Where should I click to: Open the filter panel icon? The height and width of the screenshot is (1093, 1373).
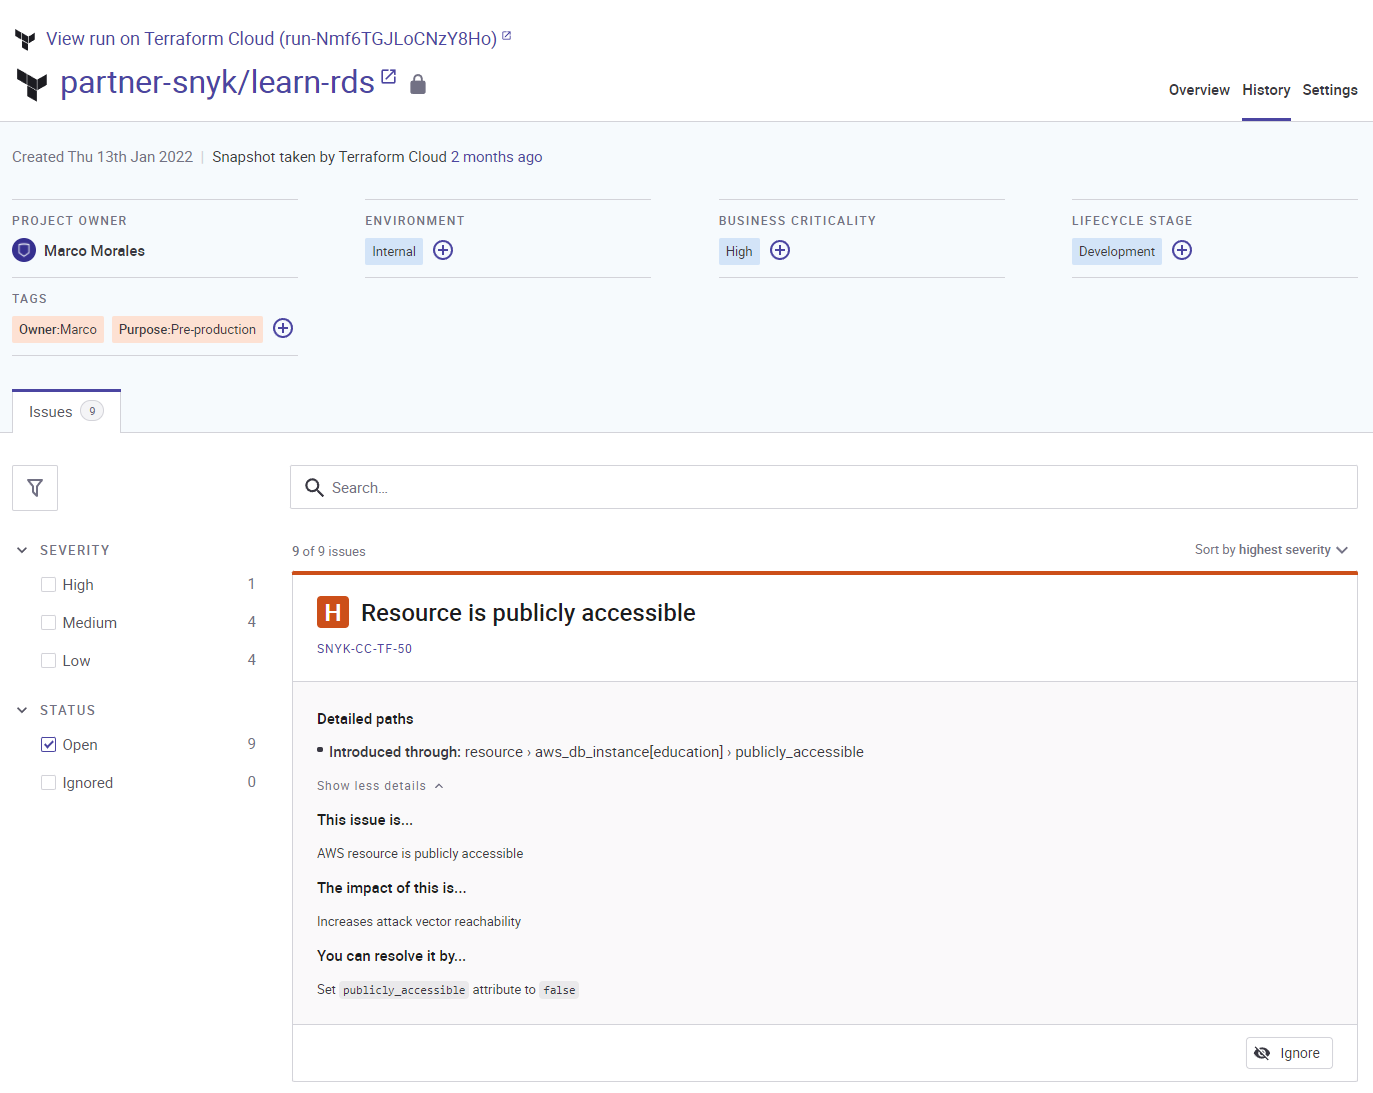coord(34,487)
